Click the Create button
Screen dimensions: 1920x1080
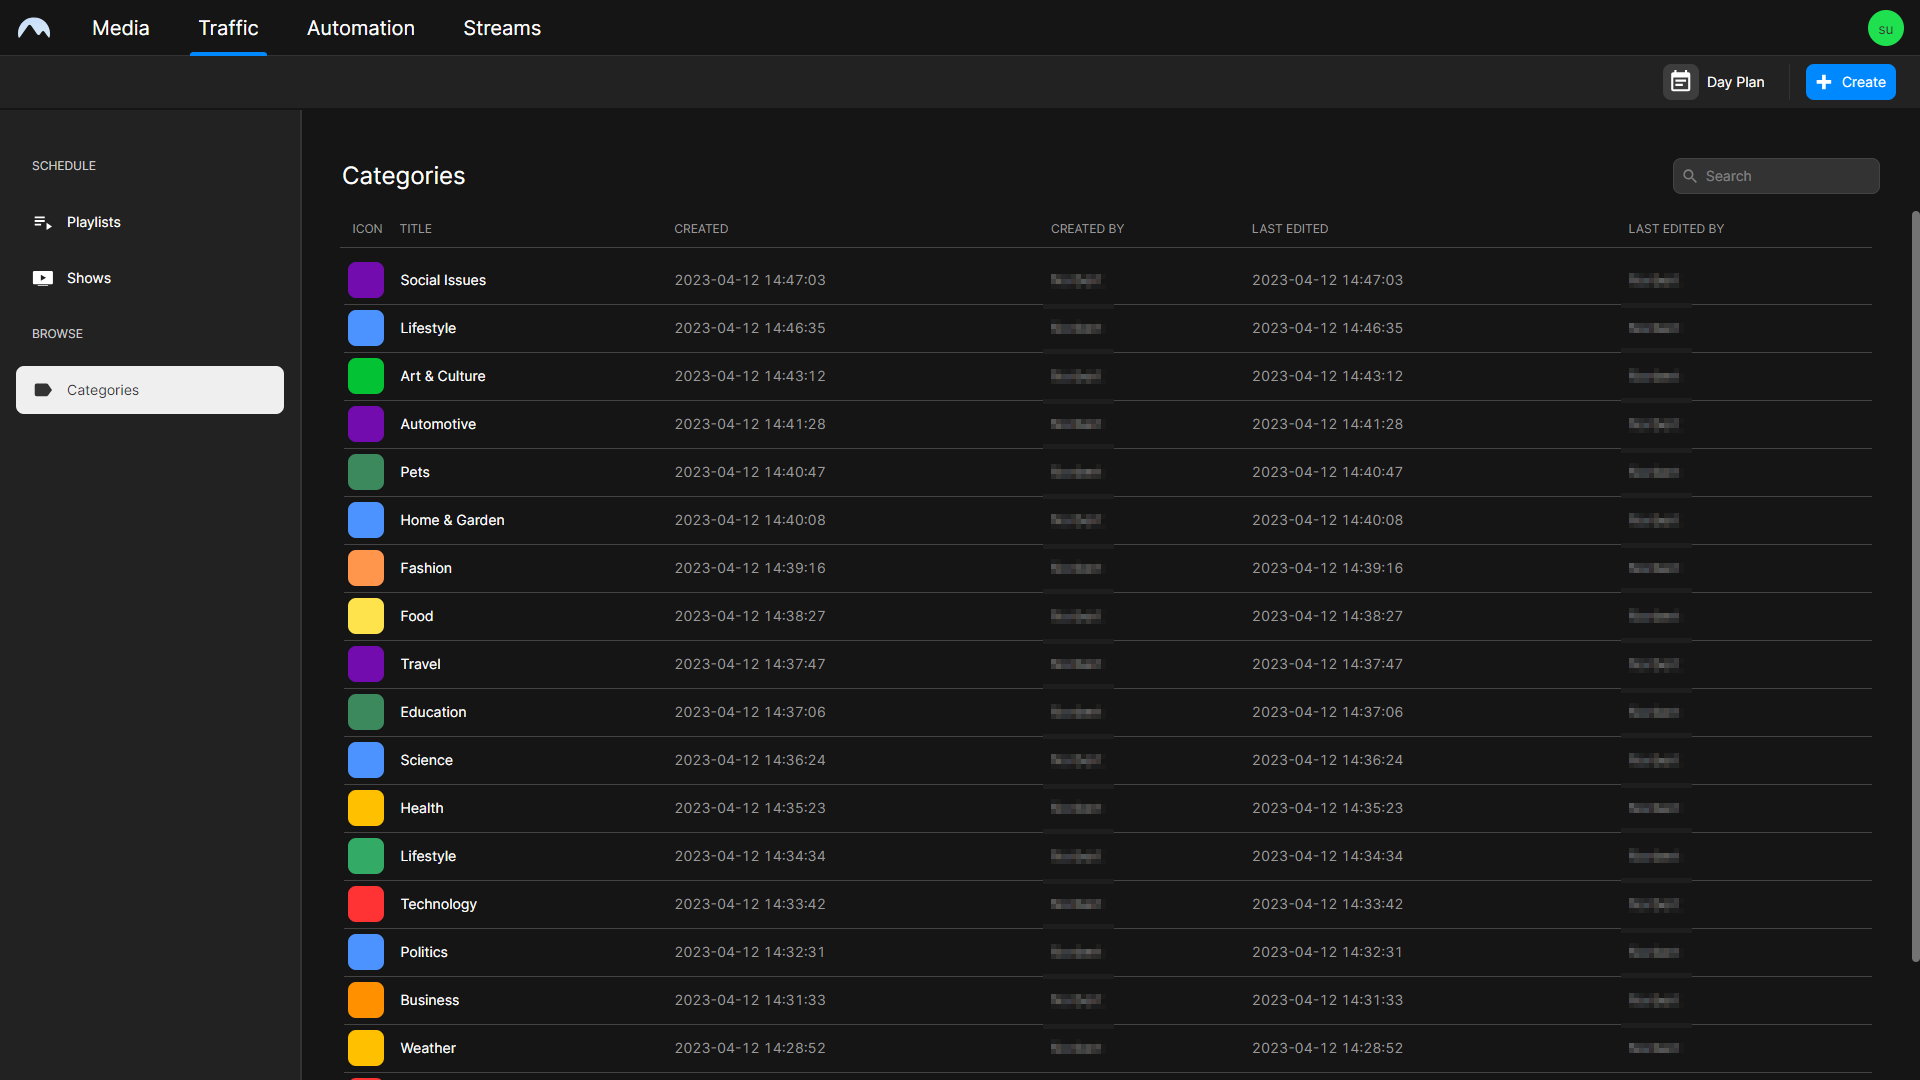tap(1849, 81)
